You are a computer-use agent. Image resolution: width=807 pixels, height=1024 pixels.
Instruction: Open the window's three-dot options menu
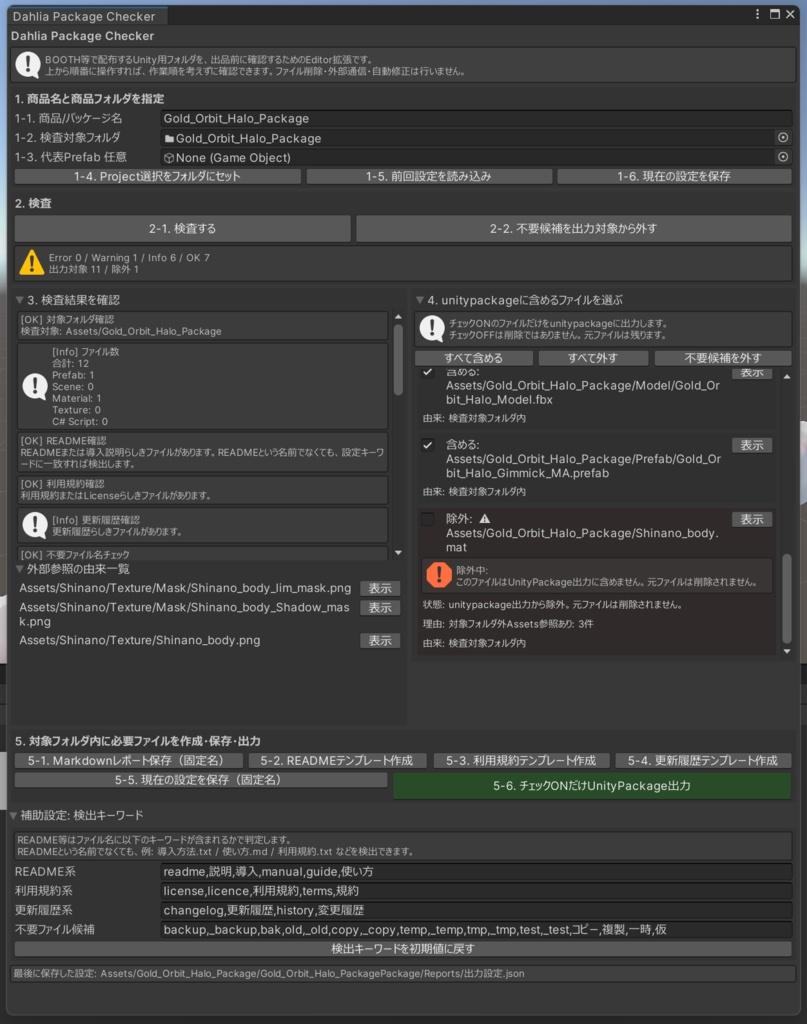click(757, 14)
